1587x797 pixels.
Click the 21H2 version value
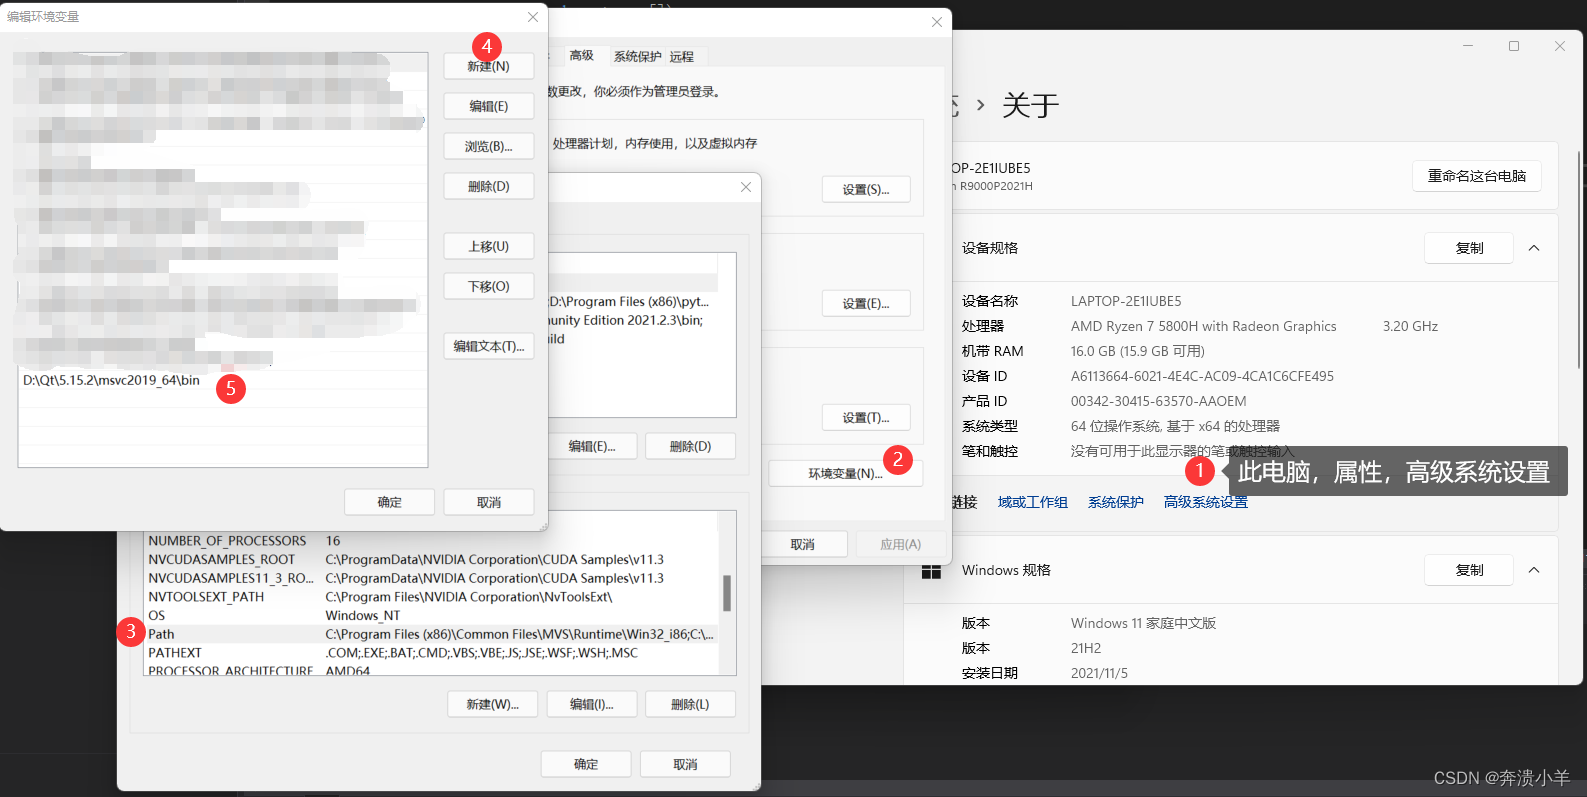[1086, 648]
